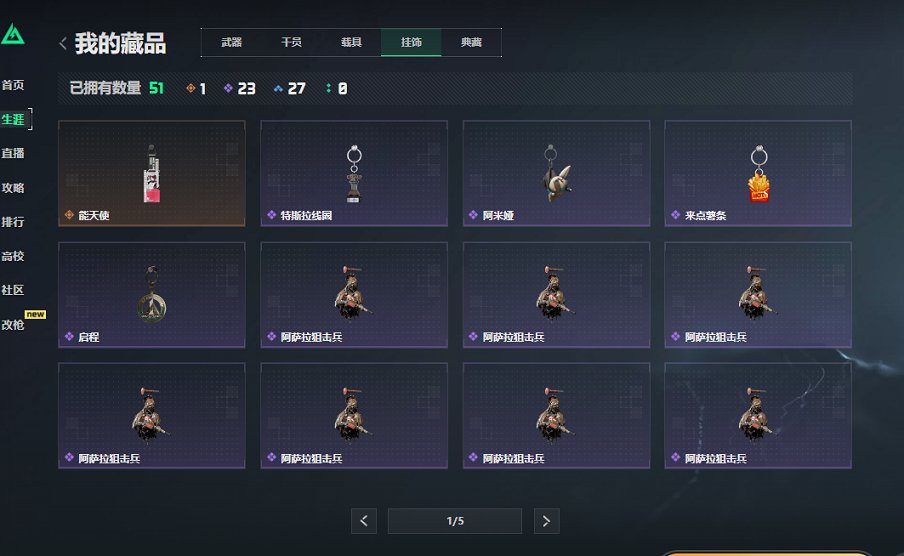This screenshot has height=556, width=904.
Task: Go back using the arrow beside 我的藏品
Action: (x=63, y=43)
